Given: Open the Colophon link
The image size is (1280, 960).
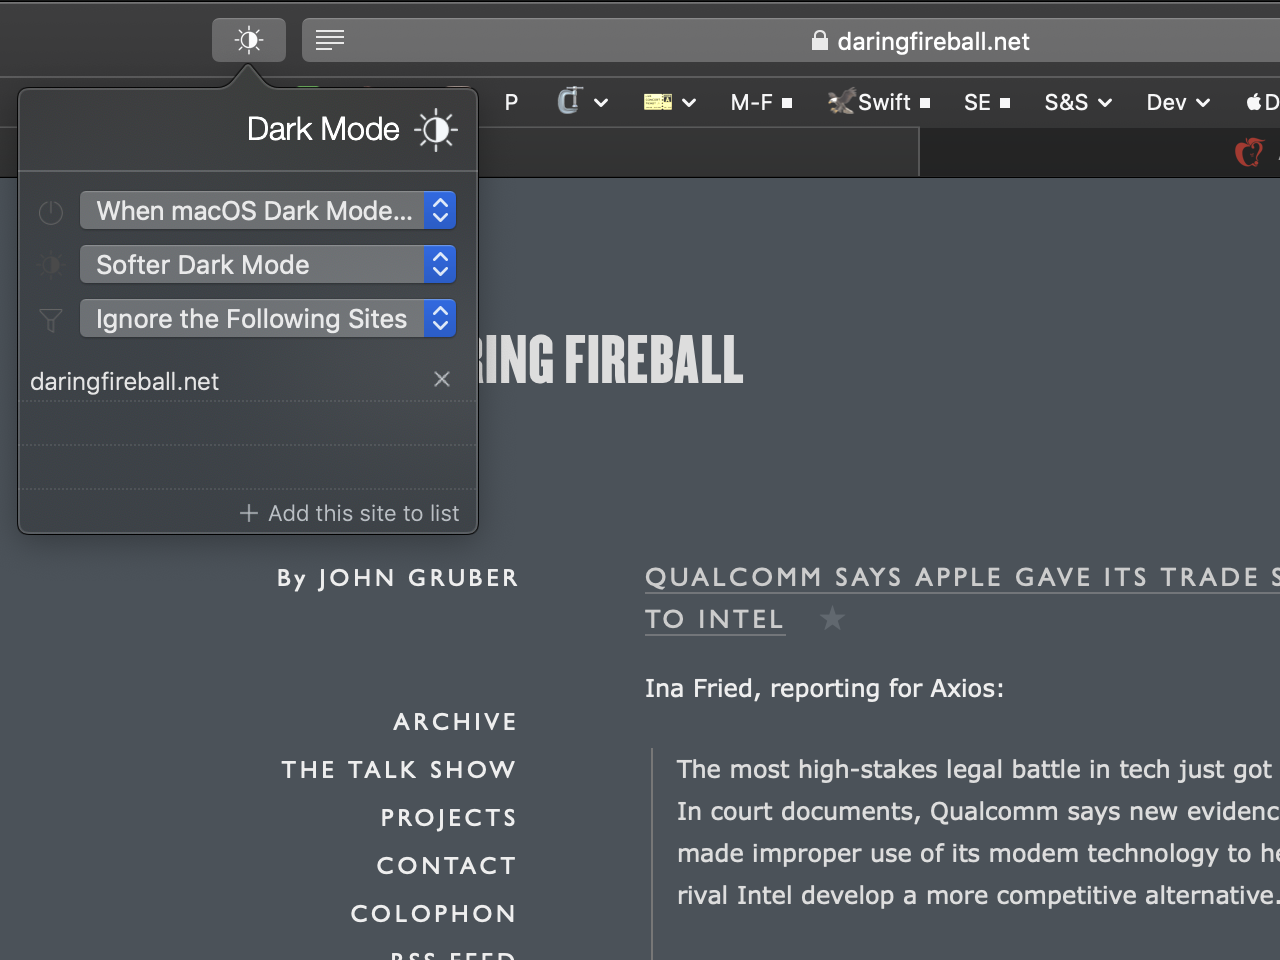Looking at the screenshot, I should coord(434,914).
